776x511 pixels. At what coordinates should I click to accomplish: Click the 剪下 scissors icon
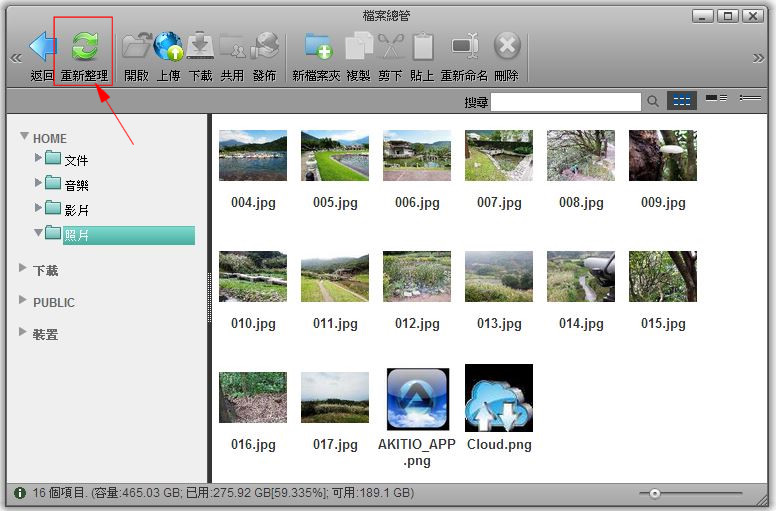point(390,46)
